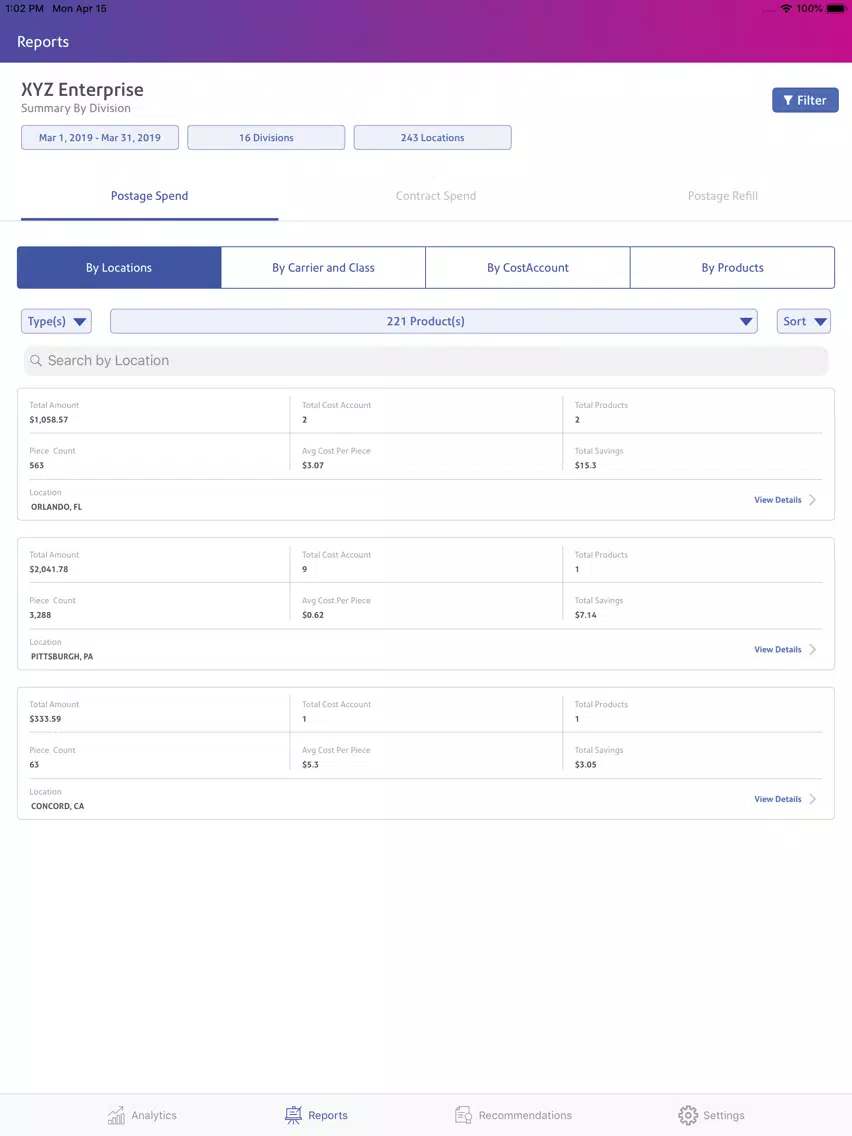This screenshot has width=852, height=1136.
Task: Select the By CostAccount segment
Action: point(527,267)
